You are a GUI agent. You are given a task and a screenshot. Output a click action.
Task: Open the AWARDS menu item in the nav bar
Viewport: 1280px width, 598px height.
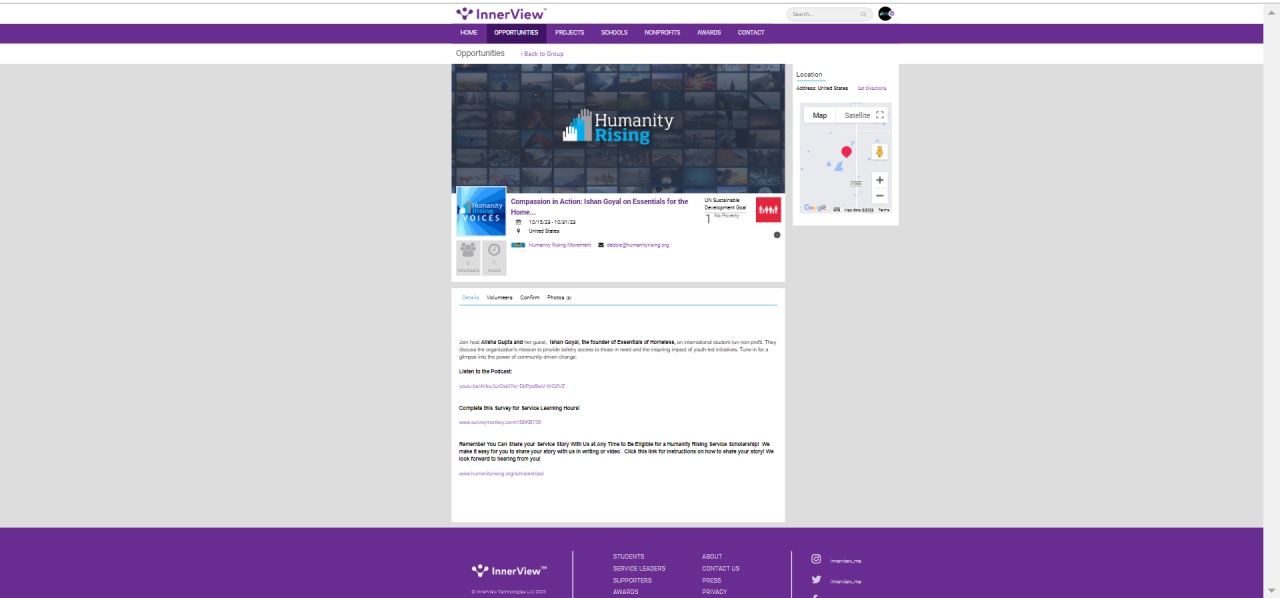tap(709, 33)
